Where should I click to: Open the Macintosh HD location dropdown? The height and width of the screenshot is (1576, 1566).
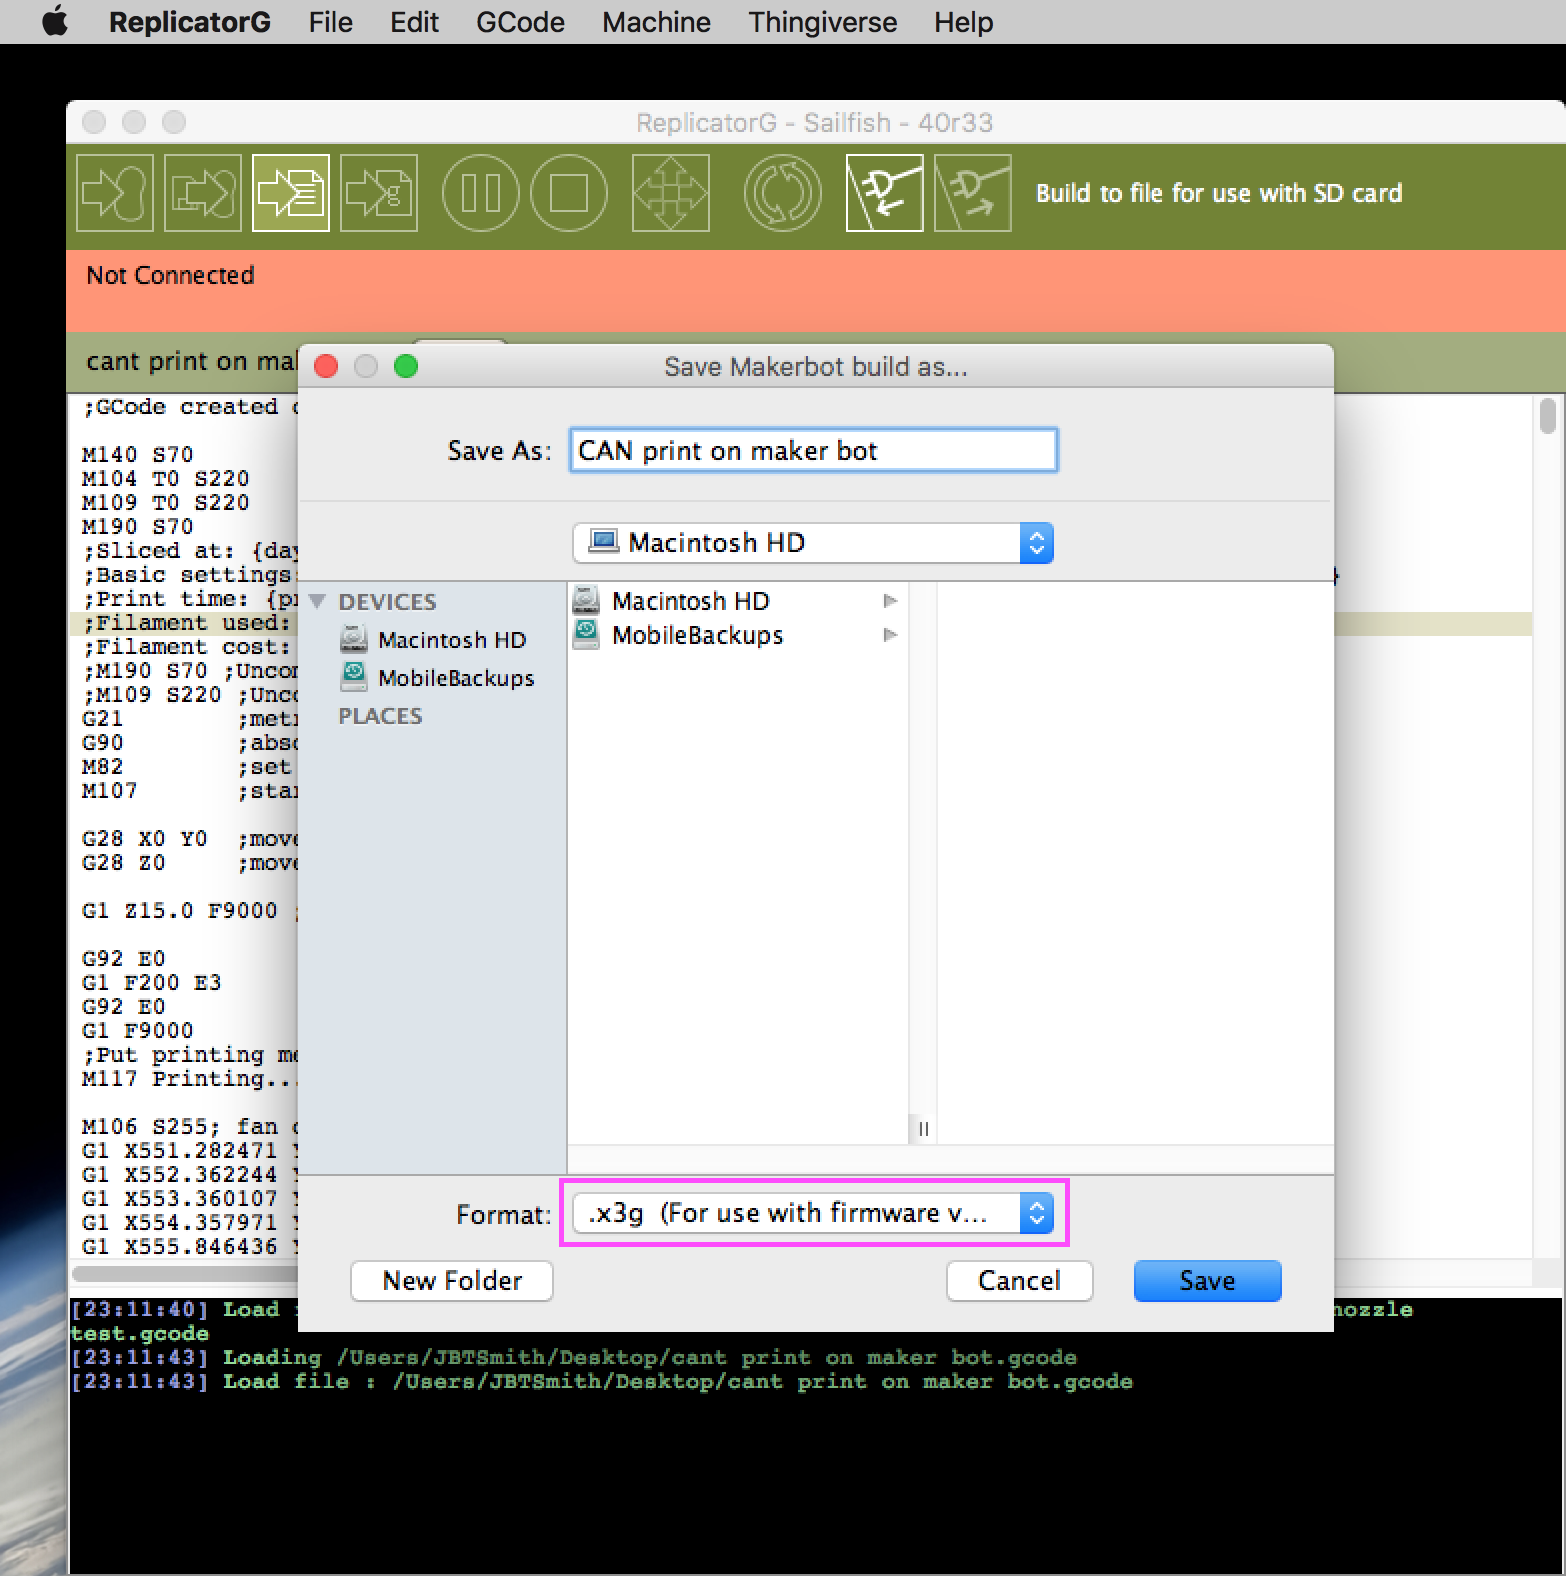(x=813, y=543)
